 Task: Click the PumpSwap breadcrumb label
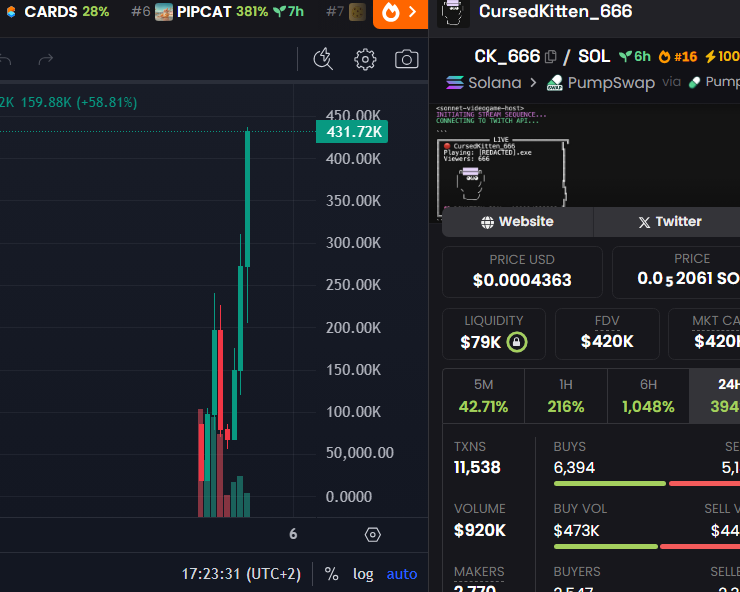tap(611, 83)
